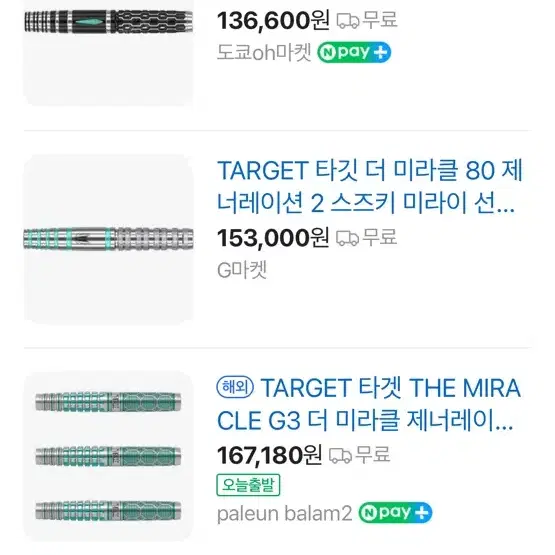Click the 153,000원 price
The width and height of the screenshot is (555, 555).
(x=273, y=238)
